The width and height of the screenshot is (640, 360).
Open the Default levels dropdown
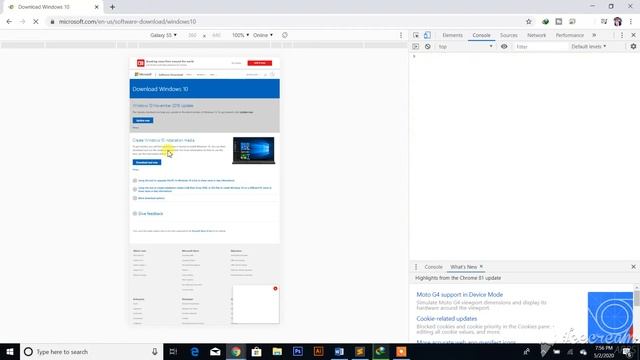pyautogui.click(x=589, y=47)
